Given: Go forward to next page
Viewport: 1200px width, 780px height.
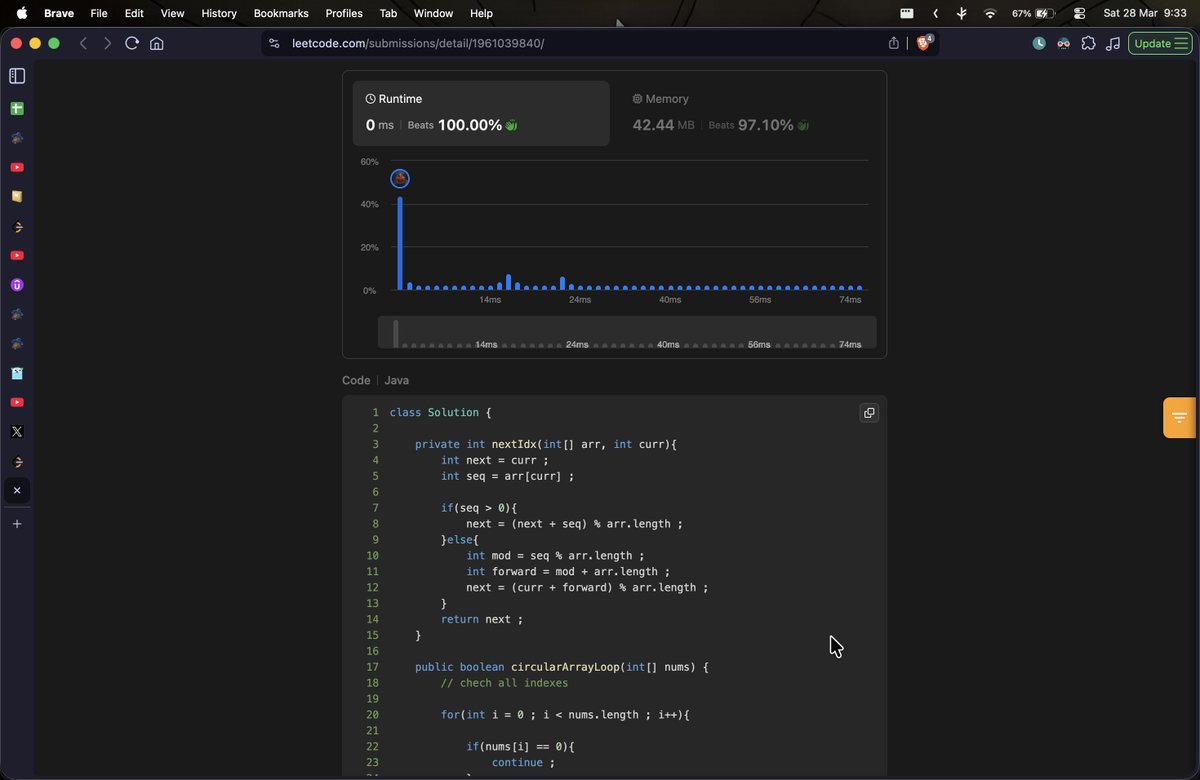Looking at the screenshot, I should 107,43.
